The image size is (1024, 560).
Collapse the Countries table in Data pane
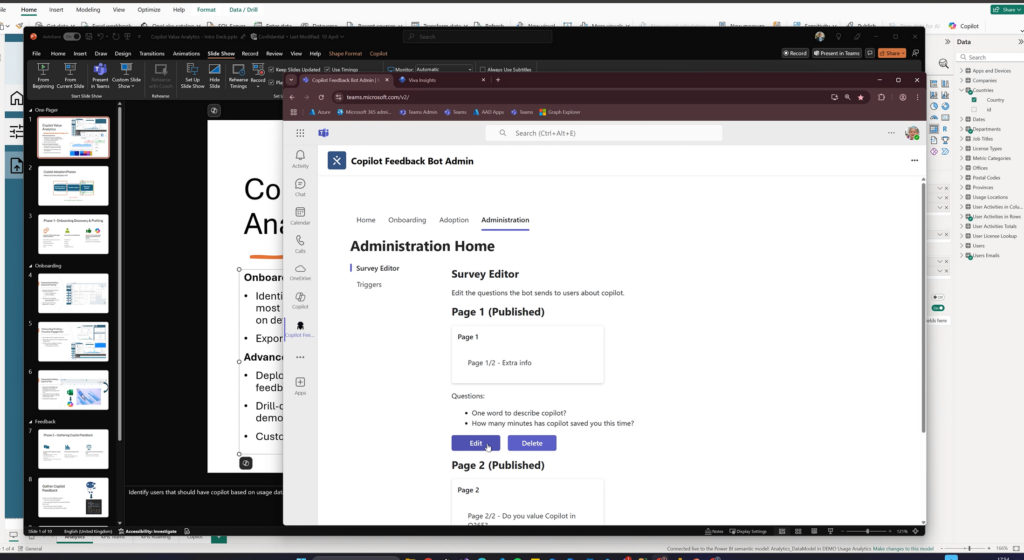coord(961,90)
